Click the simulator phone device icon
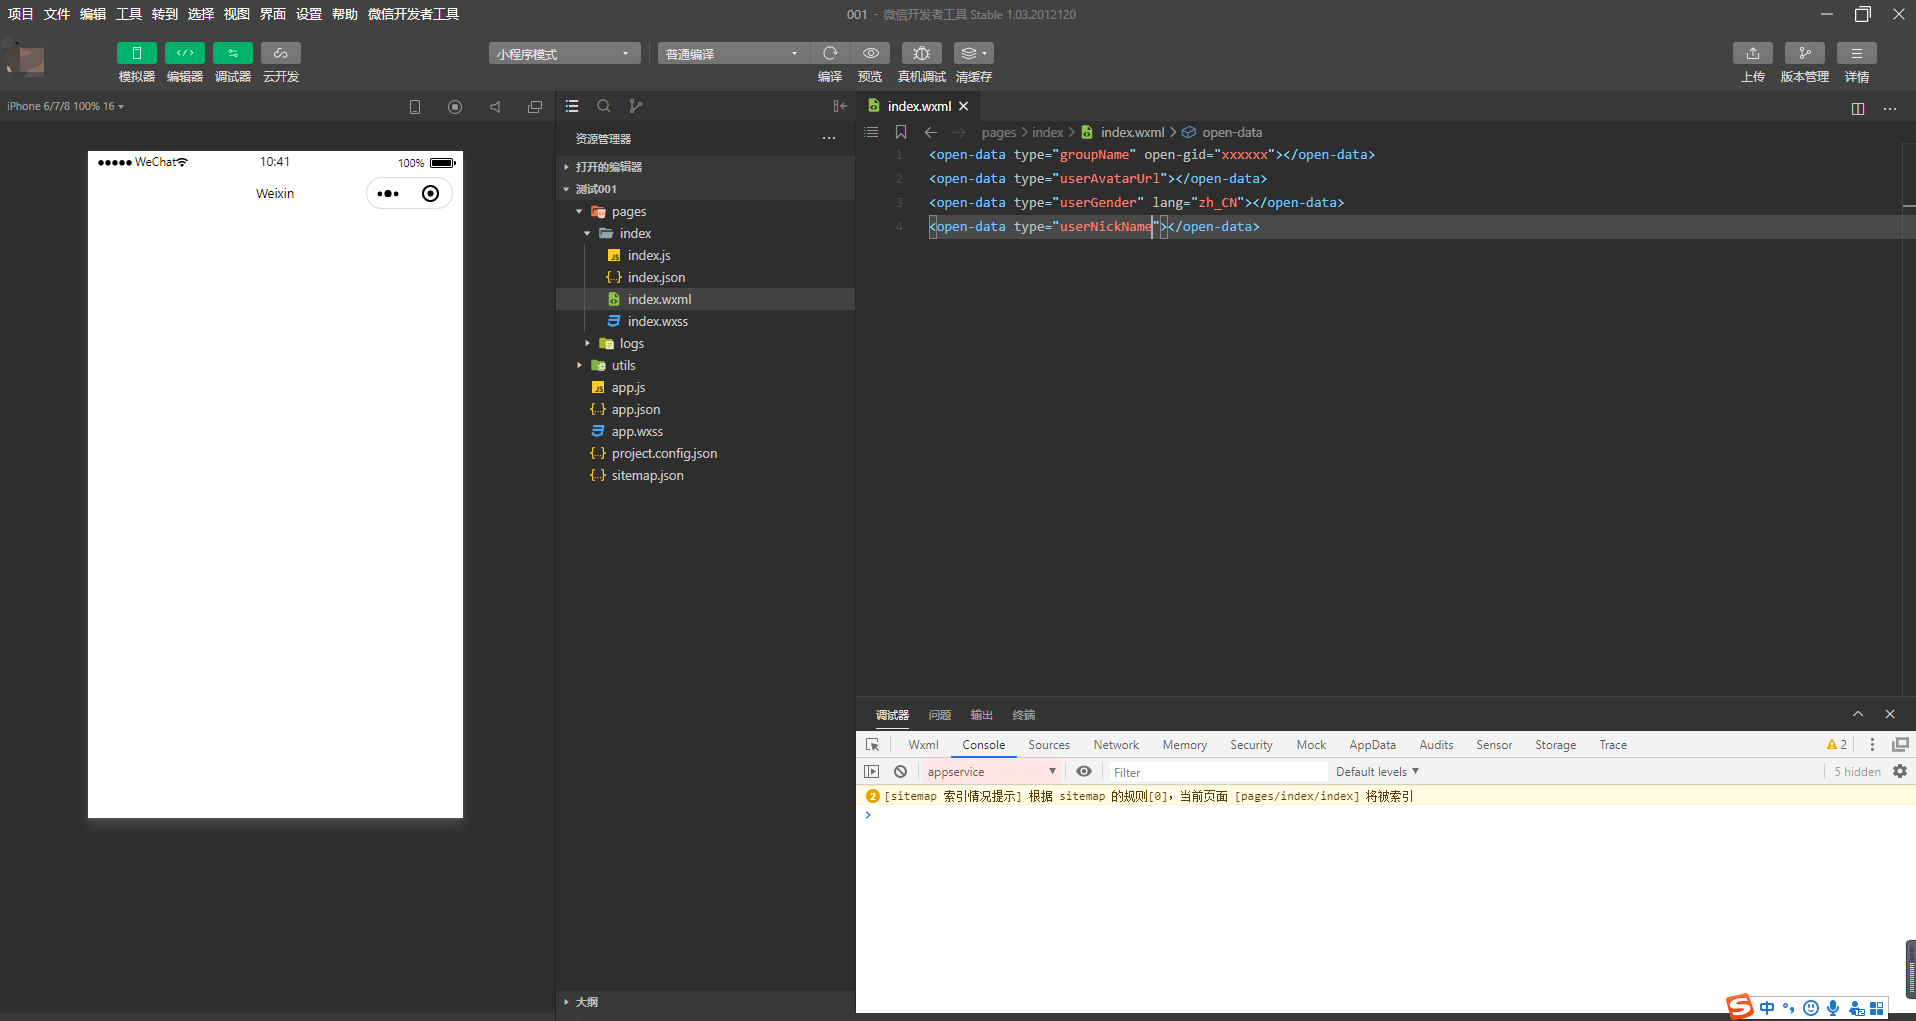1916x1021 pixels. coord(415,107)
